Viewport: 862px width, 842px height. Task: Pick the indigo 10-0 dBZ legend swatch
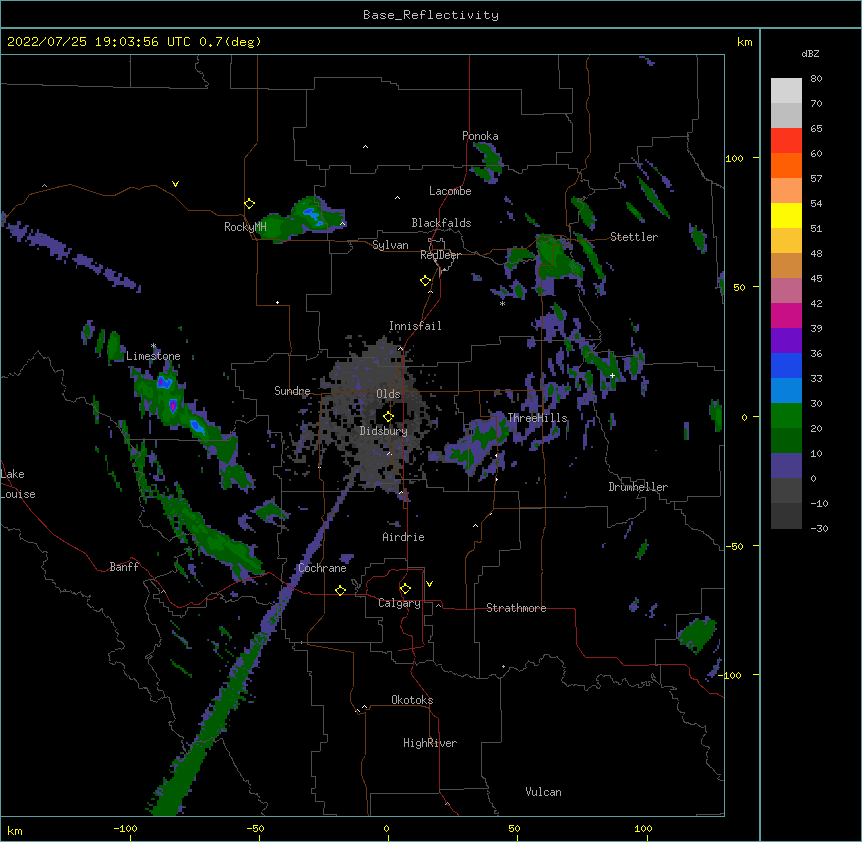pos(786,466)
